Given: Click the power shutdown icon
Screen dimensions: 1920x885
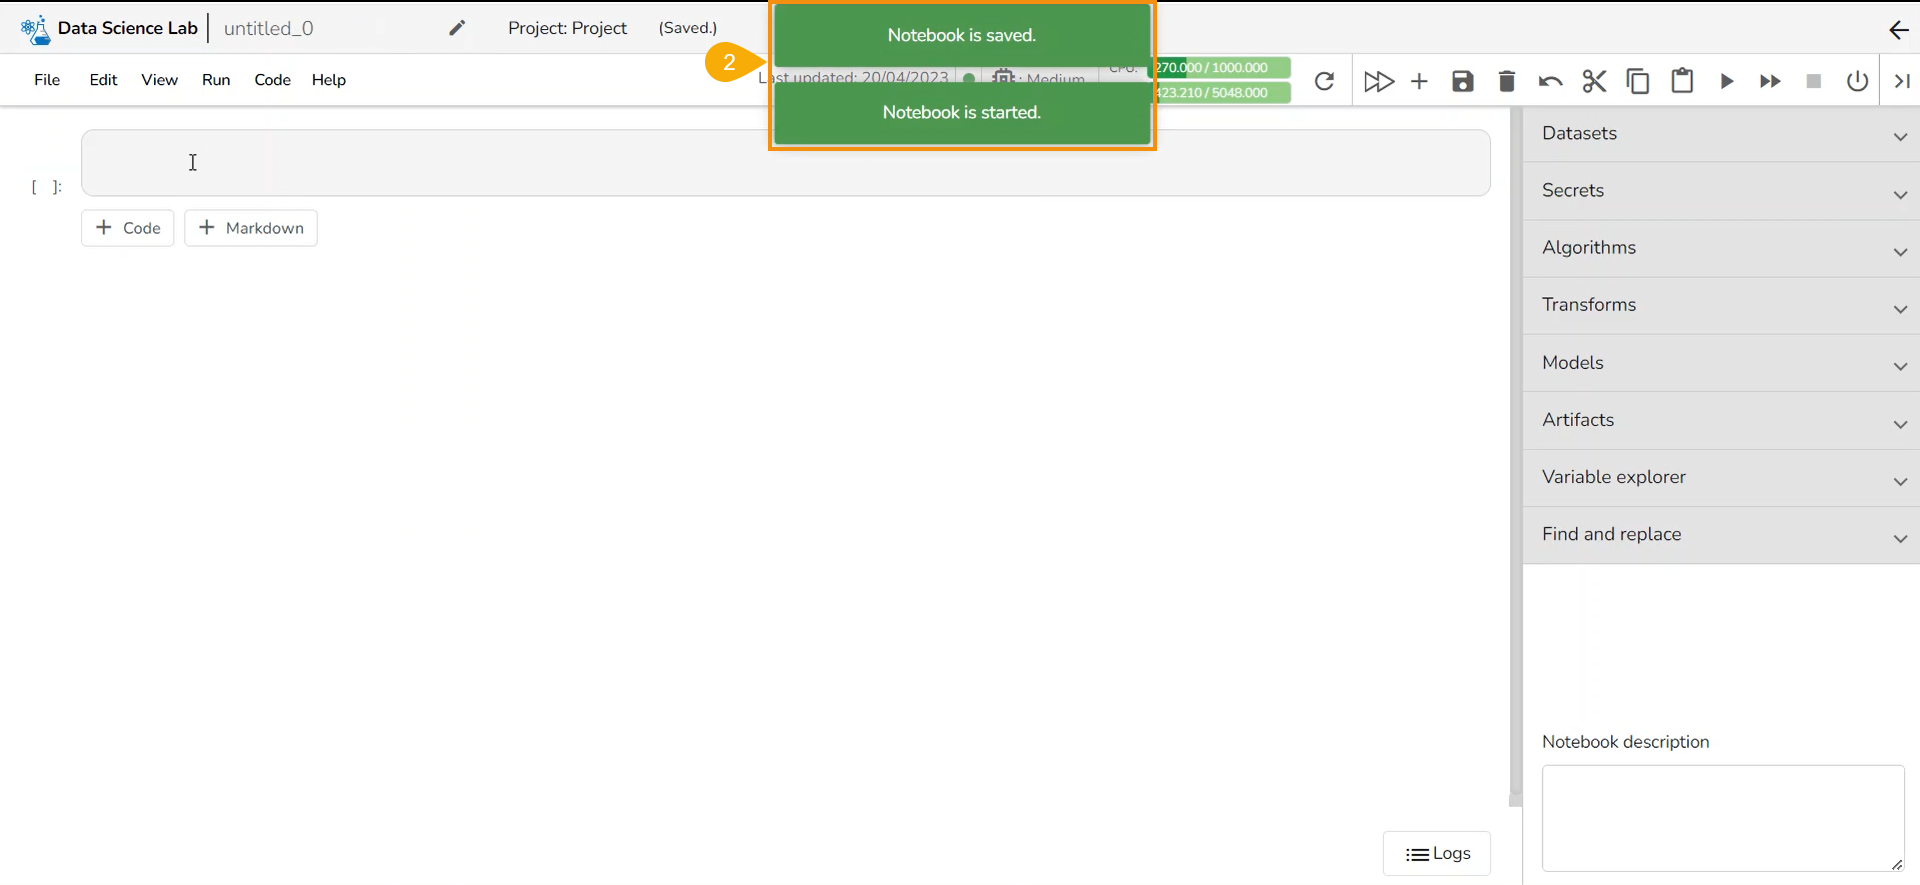Looking at the screenshot, I should click(1857, 81).
